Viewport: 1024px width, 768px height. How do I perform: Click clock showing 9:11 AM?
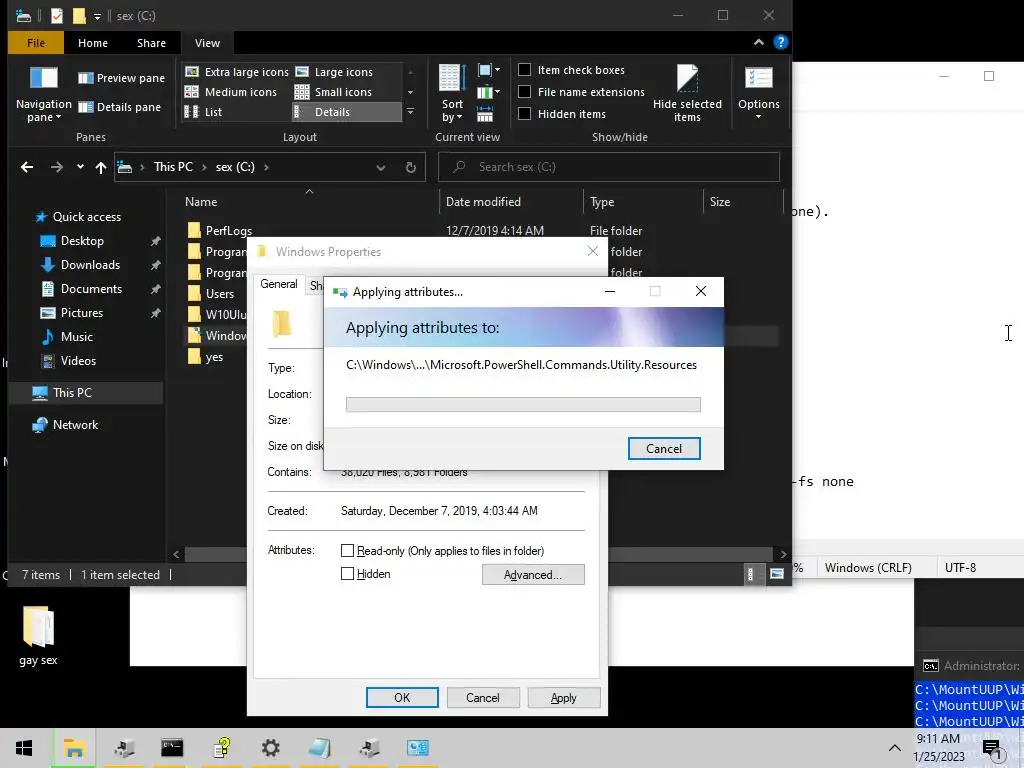(x=938, y=739)
